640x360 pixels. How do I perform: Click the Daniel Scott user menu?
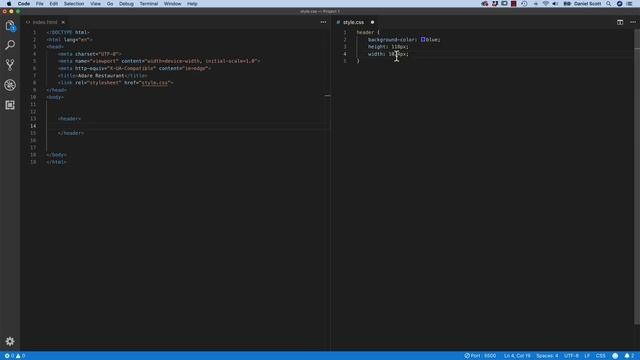pos(587,4)
